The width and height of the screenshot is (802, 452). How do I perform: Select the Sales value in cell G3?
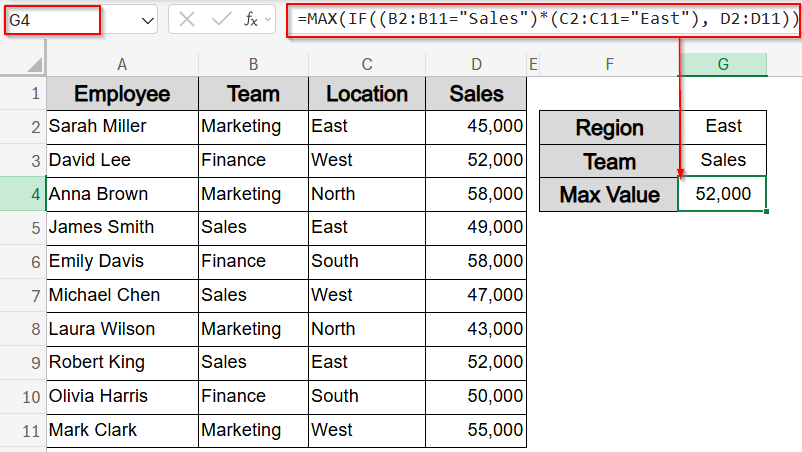pyautogui.click(x=723, y=160)
